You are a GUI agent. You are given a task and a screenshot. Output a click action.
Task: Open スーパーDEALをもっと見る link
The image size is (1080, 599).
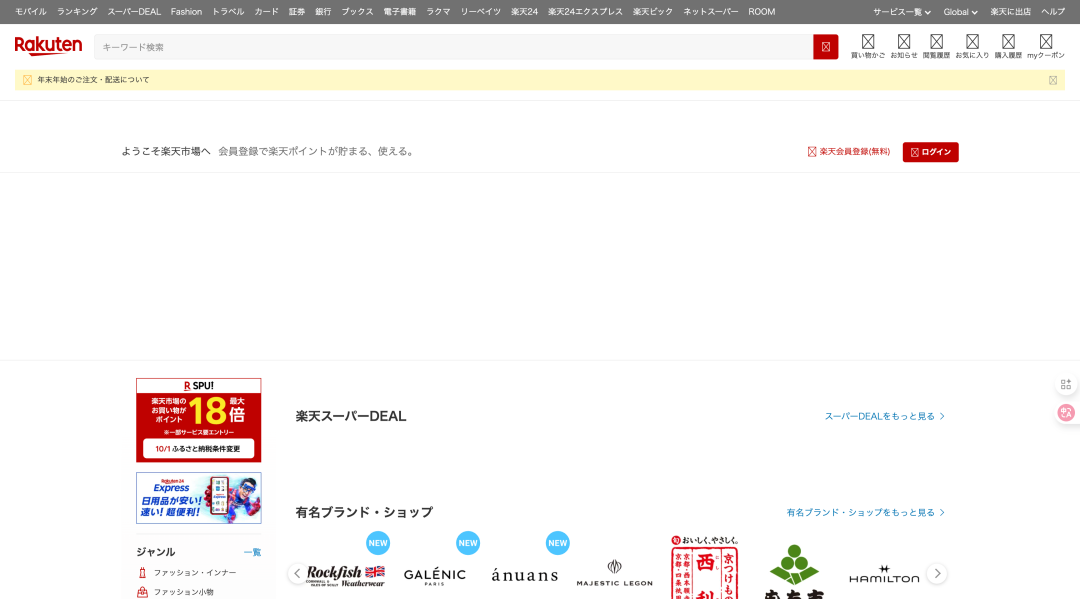[884, 417]
